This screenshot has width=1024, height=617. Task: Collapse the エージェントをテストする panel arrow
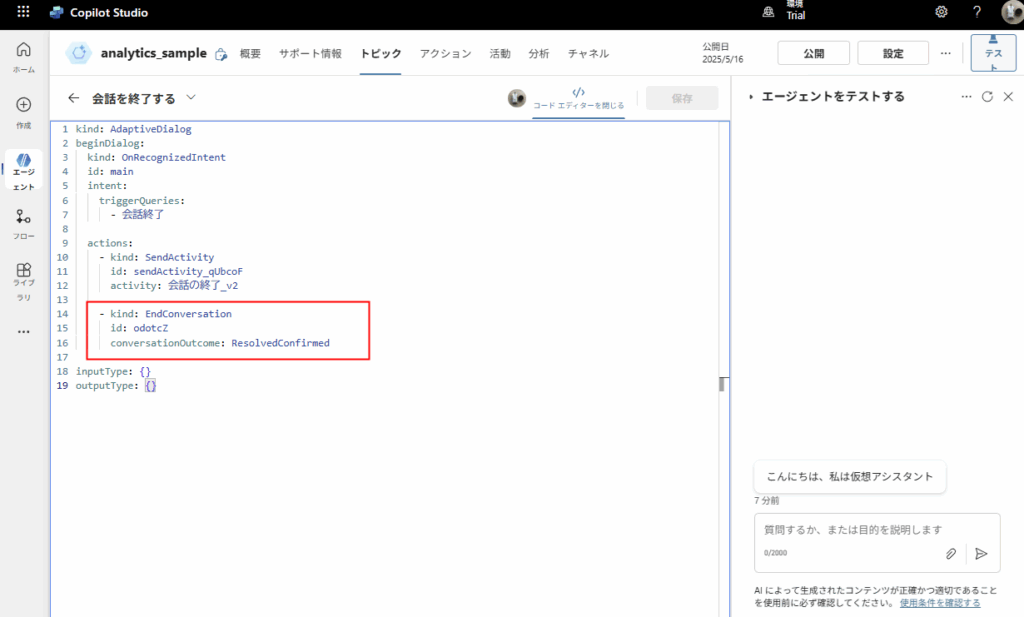coord(751,97)
